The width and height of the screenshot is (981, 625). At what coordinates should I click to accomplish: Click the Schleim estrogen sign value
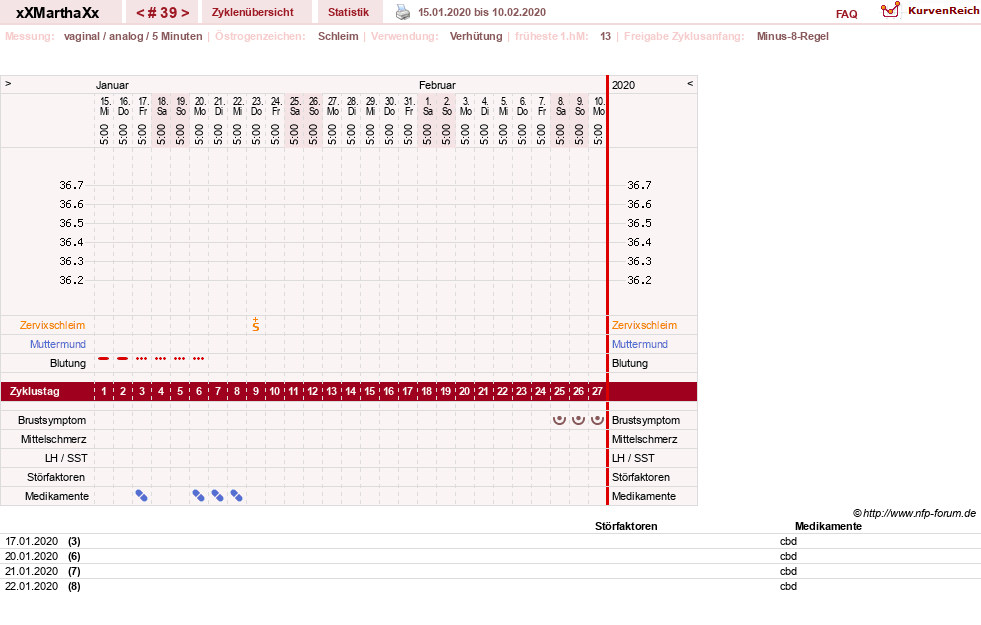click(338, 36)
